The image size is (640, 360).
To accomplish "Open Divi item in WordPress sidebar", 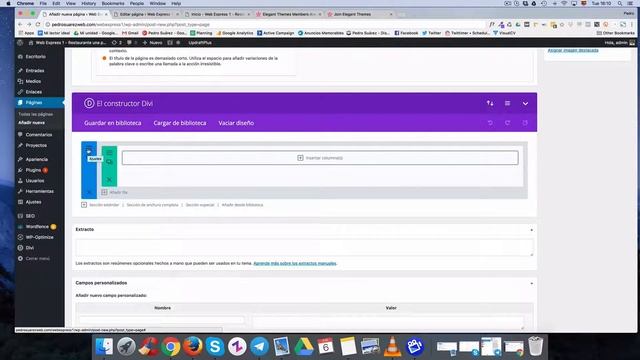I will click(30, 248).
